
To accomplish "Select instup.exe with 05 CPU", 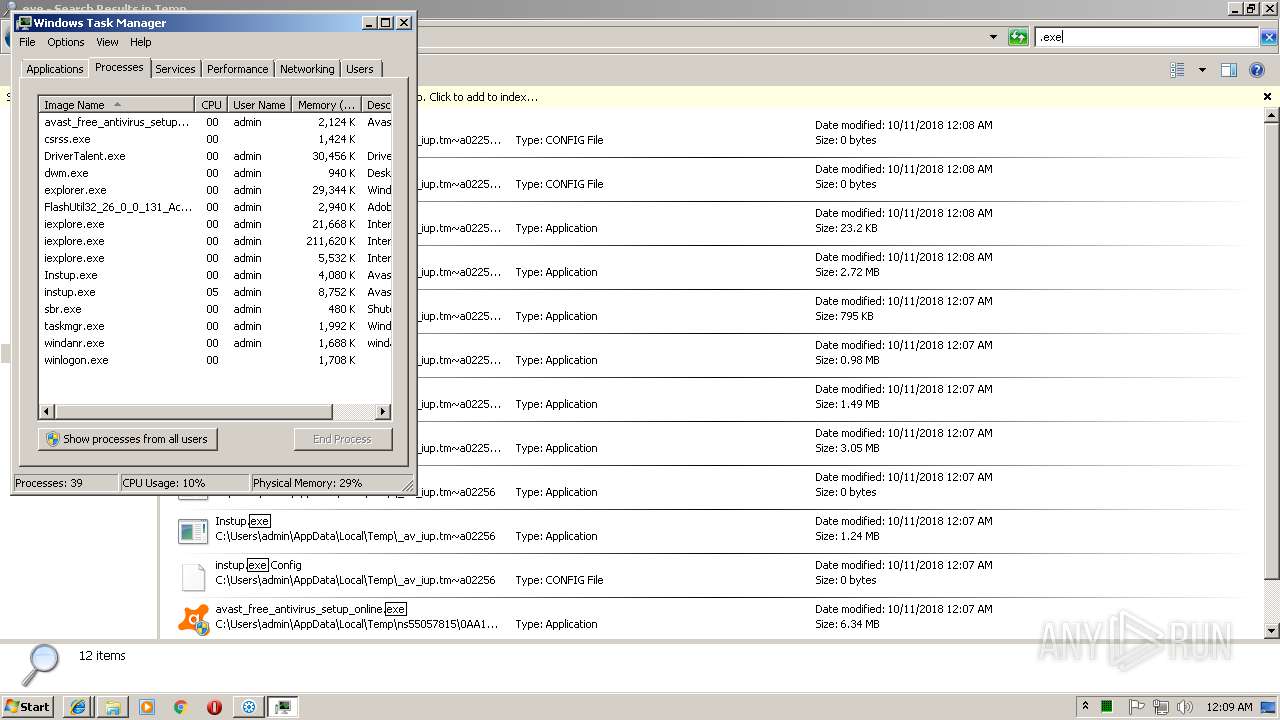I will click(x=215, y=292).
